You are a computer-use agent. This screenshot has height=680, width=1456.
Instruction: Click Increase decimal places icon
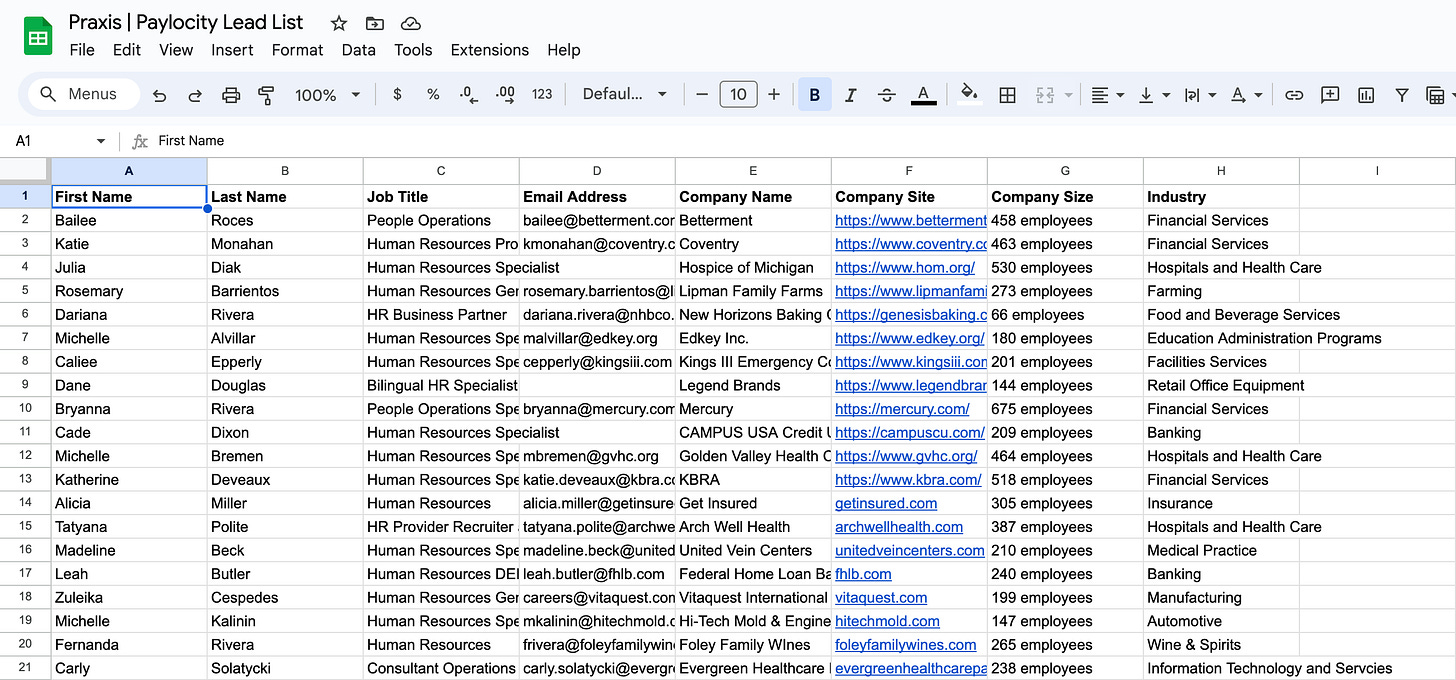pyautogui.click(x=505, y=94)
